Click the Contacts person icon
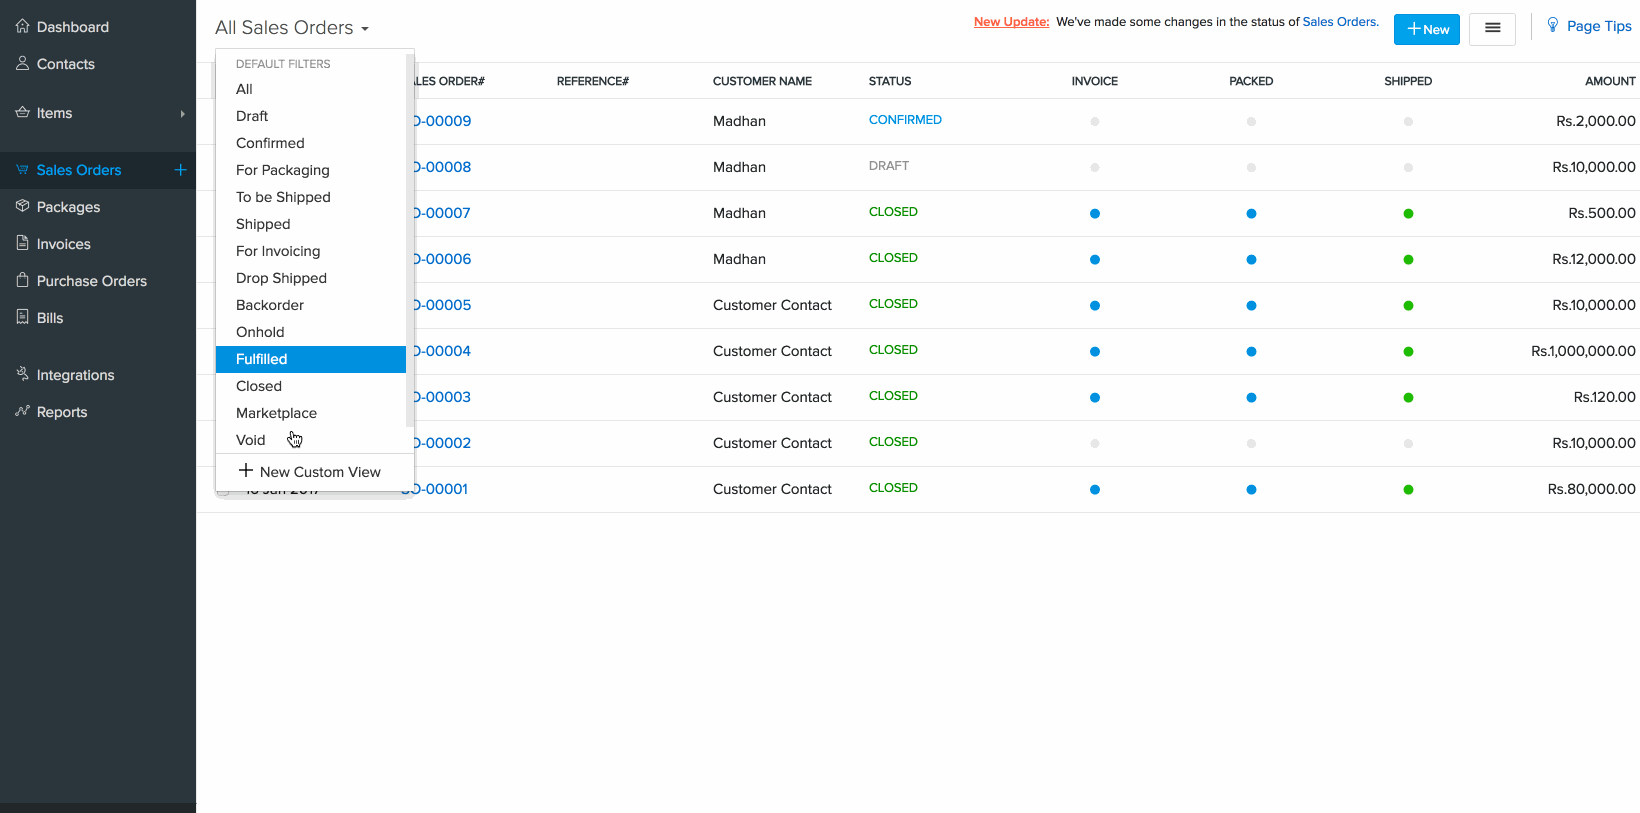 click(22, 63)
